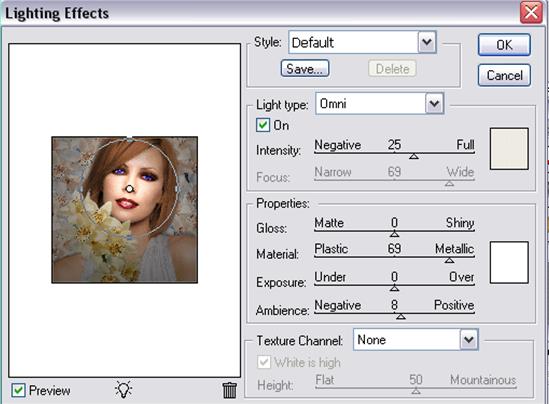Click the Delete style button
This screenshot has height=404, width=549.
pos(392,69)
